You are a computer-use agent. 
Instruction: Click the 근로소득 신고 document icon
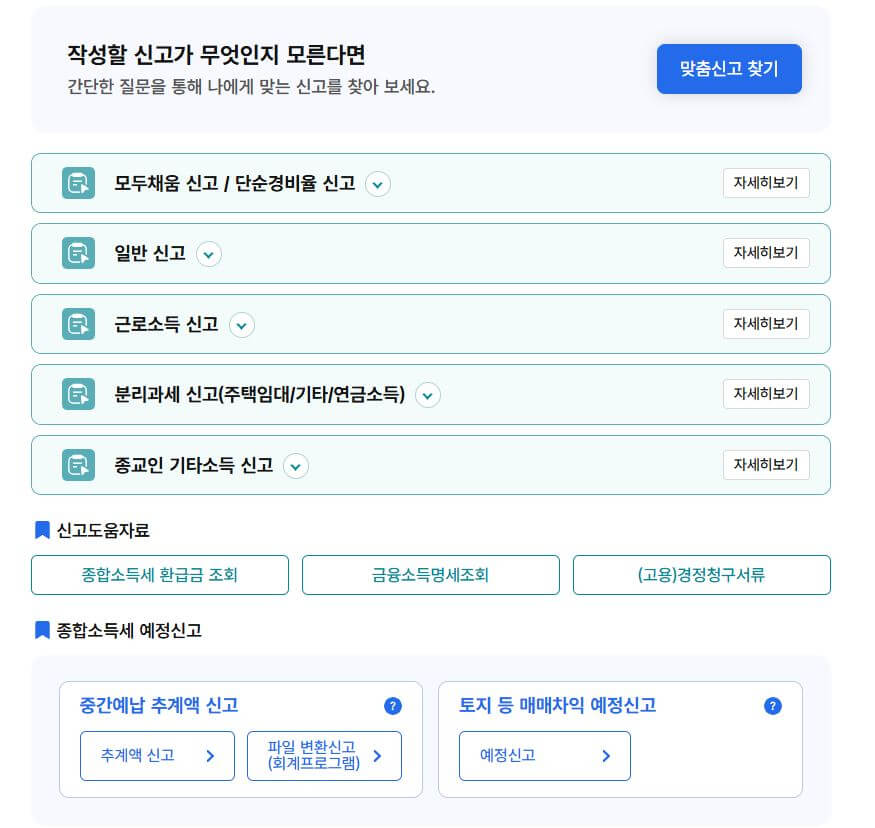[x=78, y=324]
